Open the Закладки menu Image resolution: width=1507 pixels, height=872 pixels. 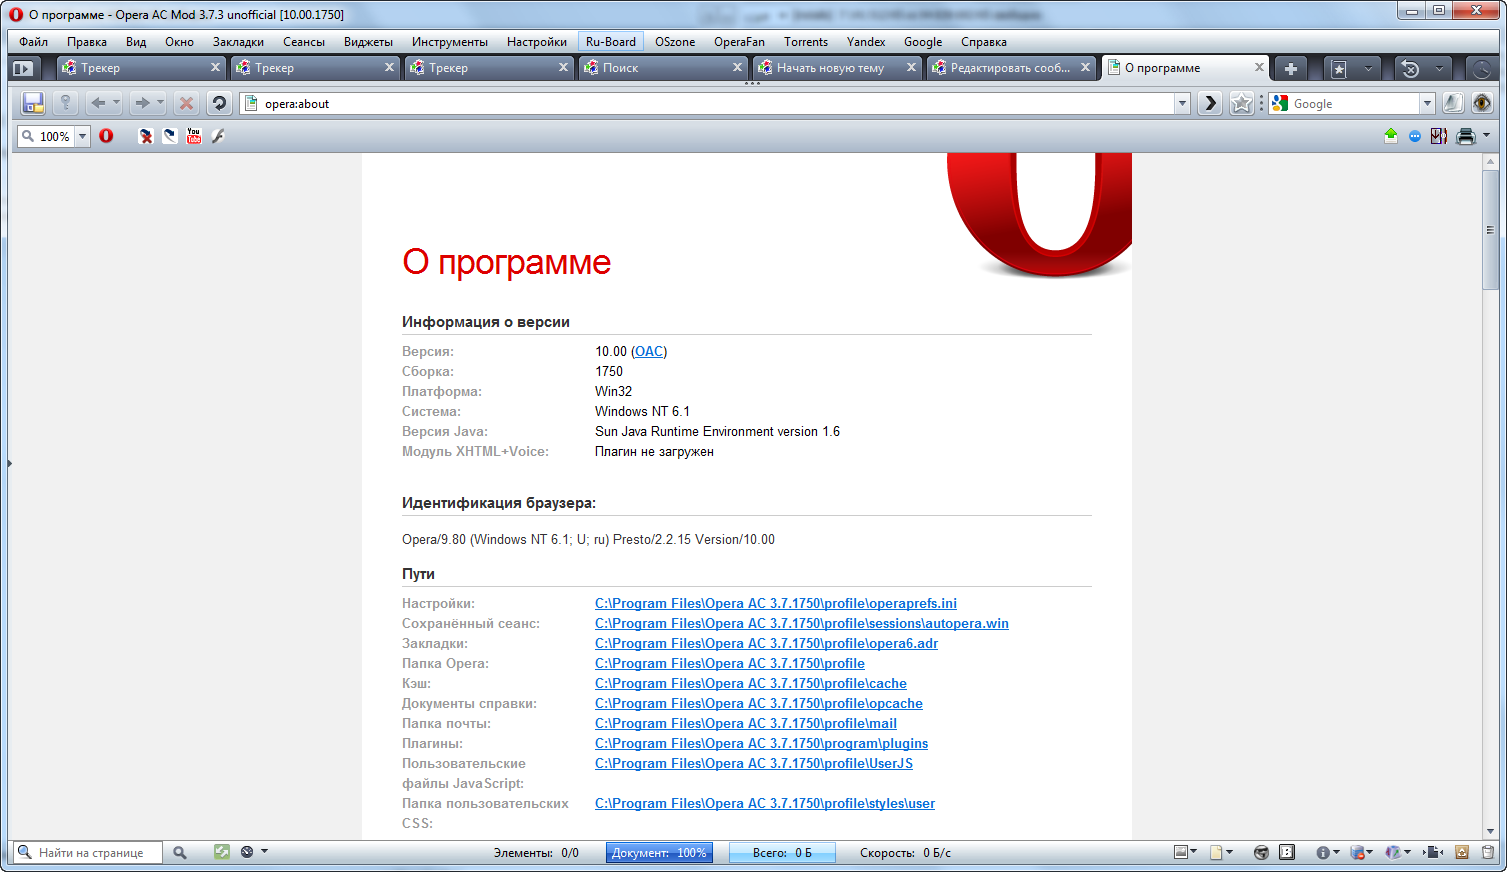point(238,42)
